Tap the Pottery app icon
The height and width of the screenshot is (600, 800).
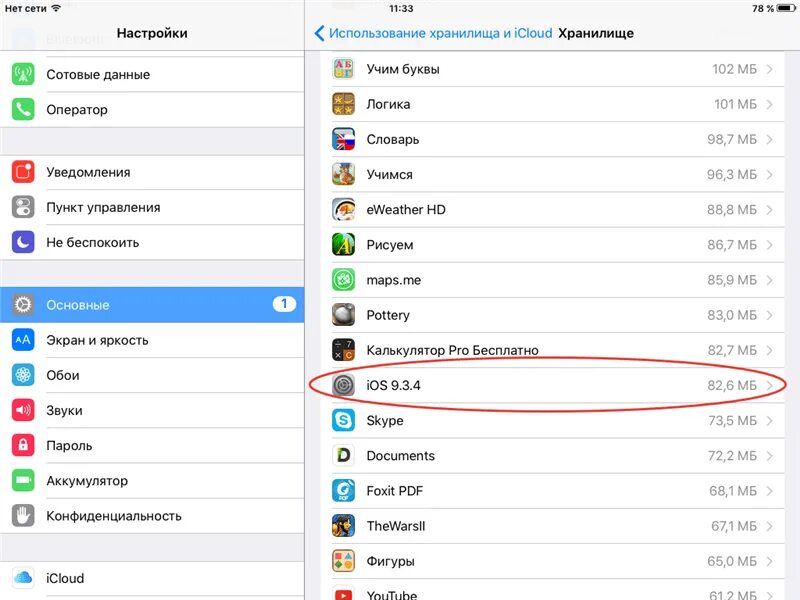pyautogui.click(x=343, y=315)
